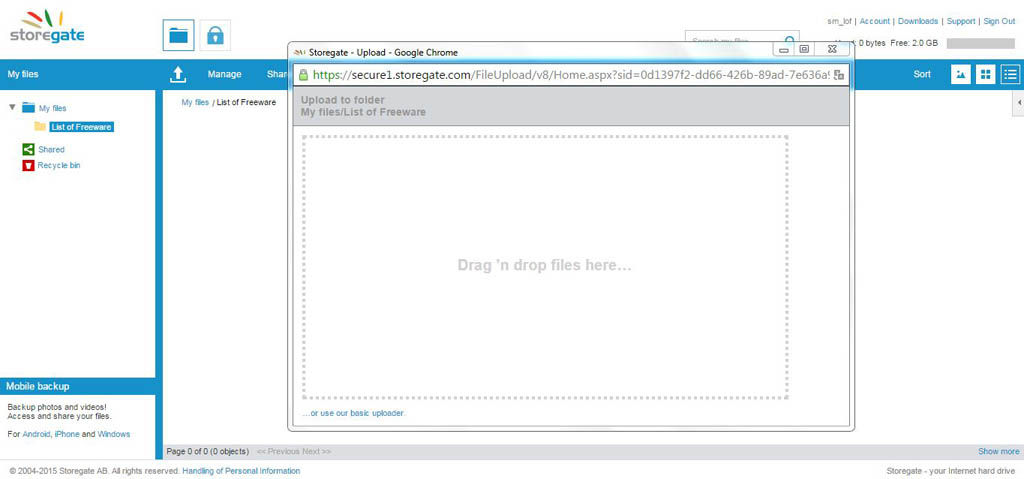
Task: Open Shared in the sidebar
Action: pyautogui.click(x=52, y=150)
